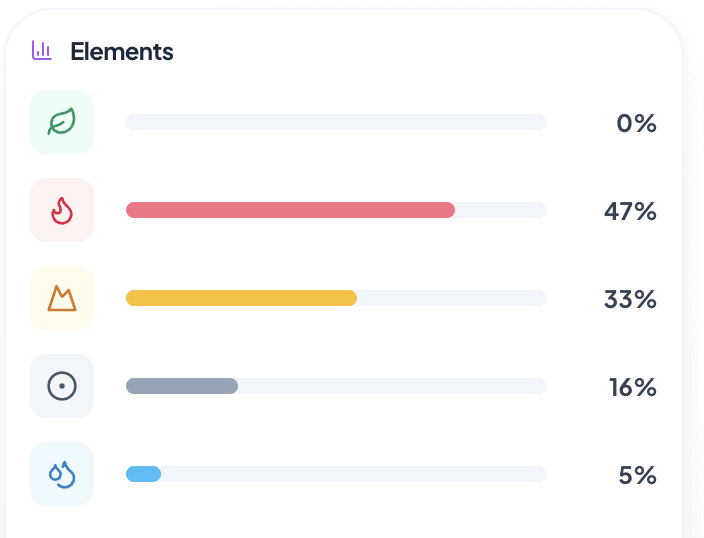The height and width of the screenshot is (538, 704).
Task: Click the gray filled metal bar segment
Action: click(182, 386)
